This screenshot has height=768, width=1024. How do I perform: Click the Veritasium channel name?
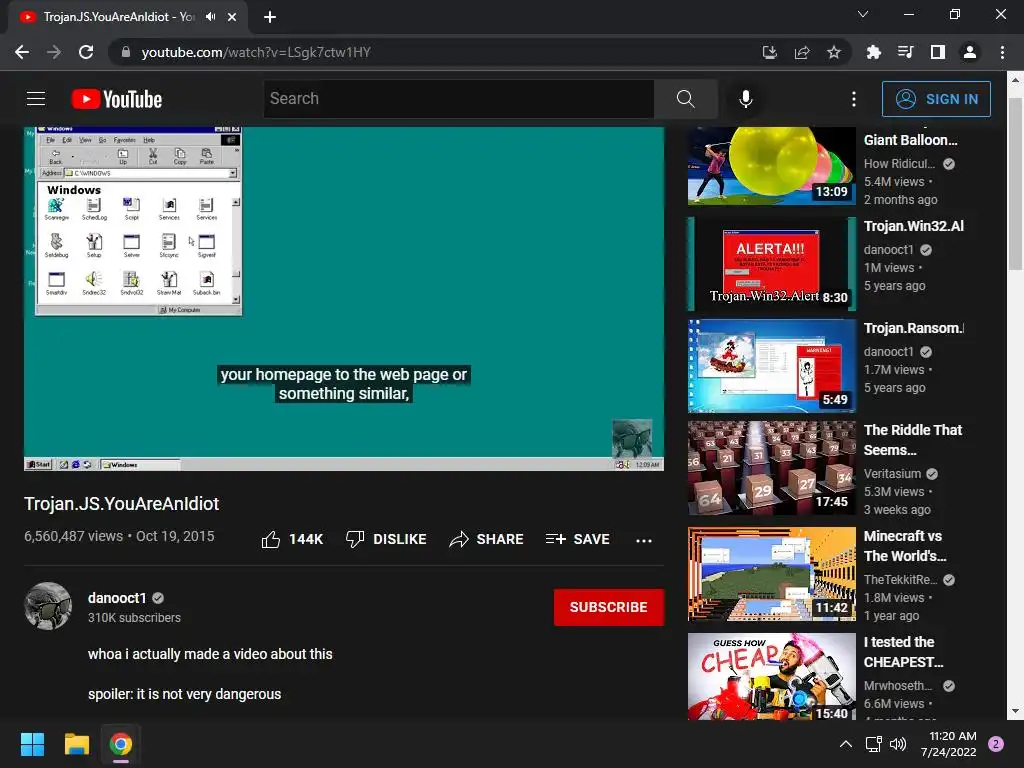pos(892,473)
